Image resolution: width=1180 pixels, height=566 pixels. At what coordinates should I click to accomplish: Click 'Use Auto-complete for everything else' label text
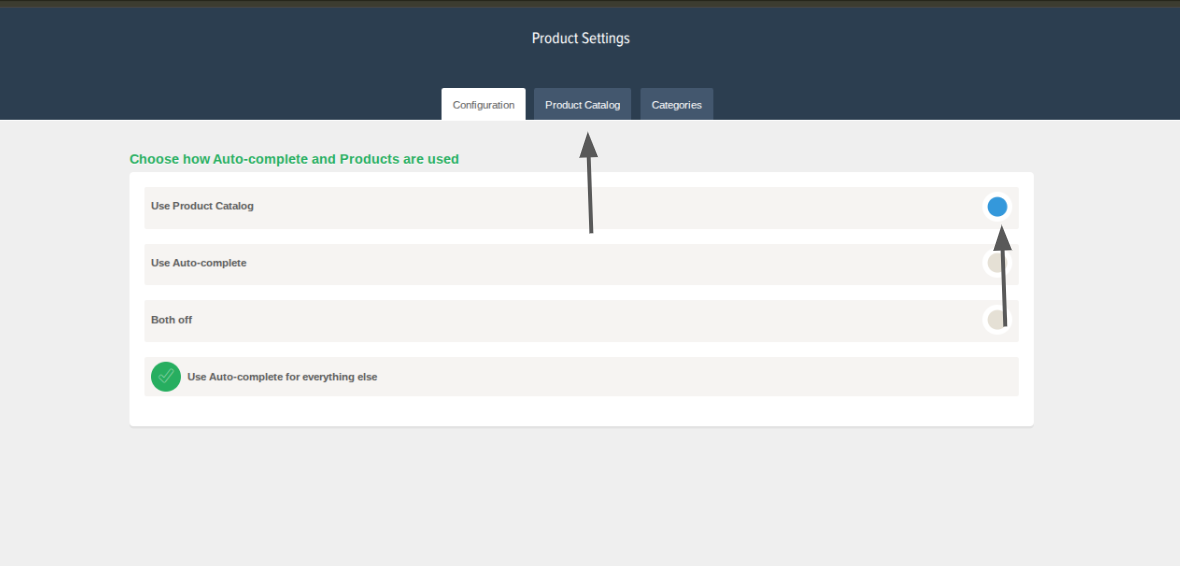pos(282,376)
